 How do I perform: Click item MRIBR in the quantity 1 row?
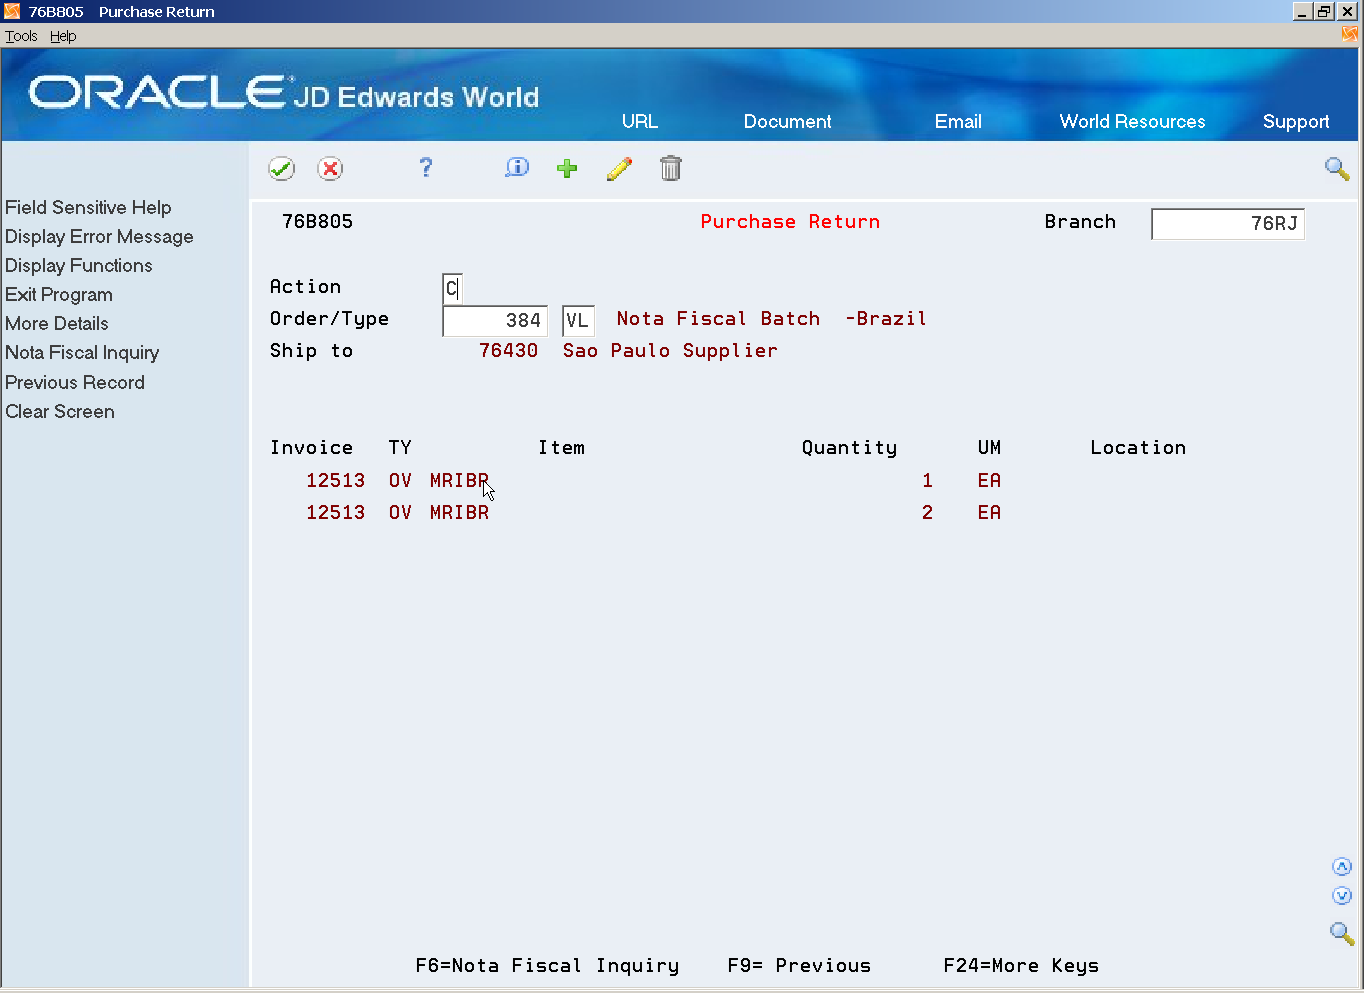click(x=459, y=481)
